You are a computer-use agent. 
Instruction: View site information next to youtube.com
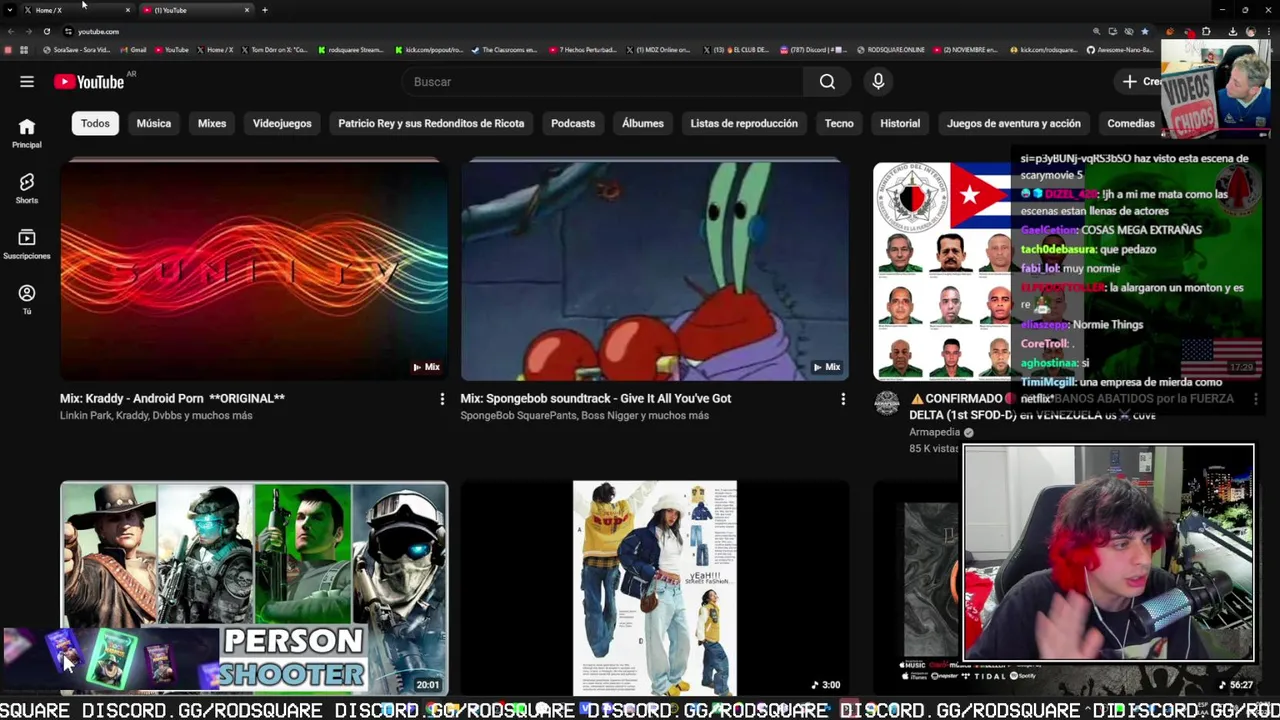tap(68, 31)
